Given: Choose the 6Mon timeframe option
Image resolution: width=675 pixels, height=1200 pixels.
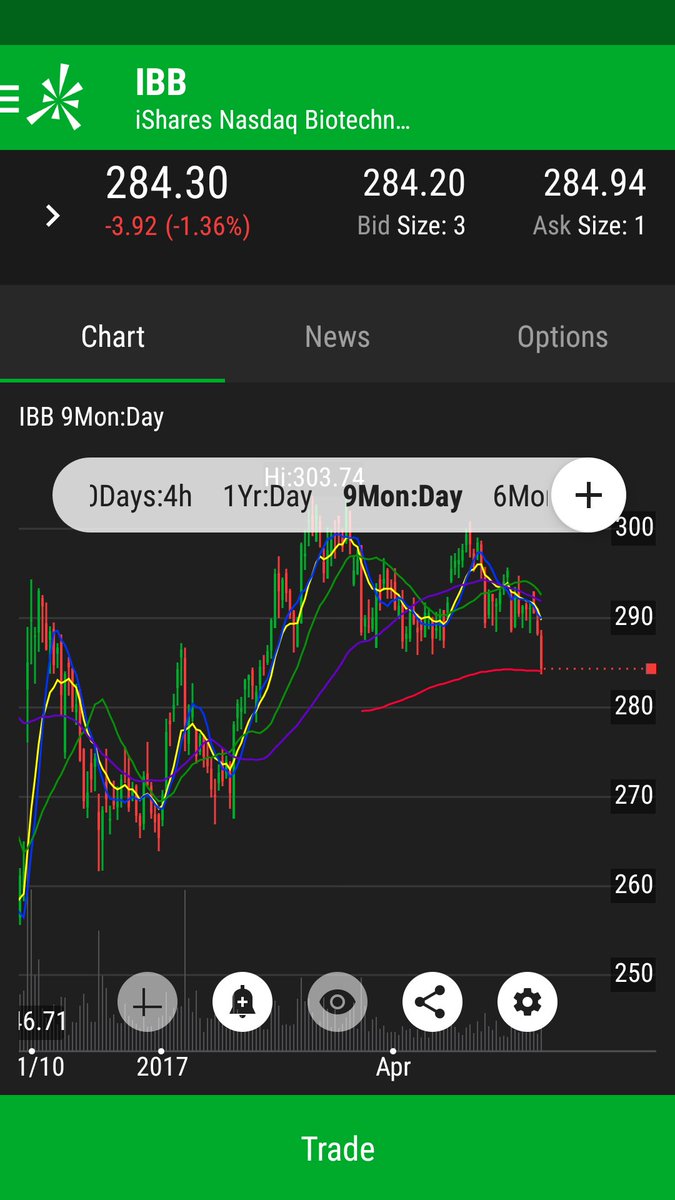Looking at the screenshot, I should tap(522, 496).
